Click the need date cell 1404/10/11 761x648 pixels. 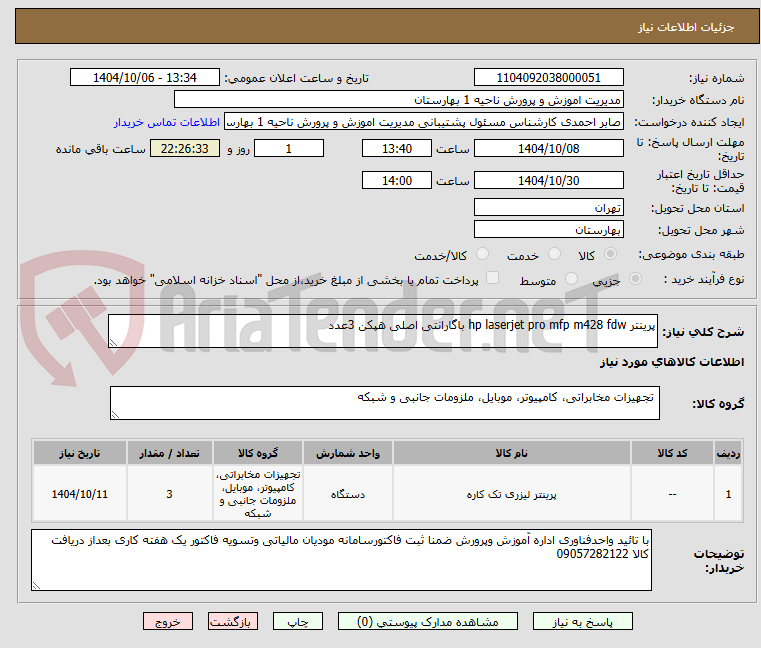80,494
